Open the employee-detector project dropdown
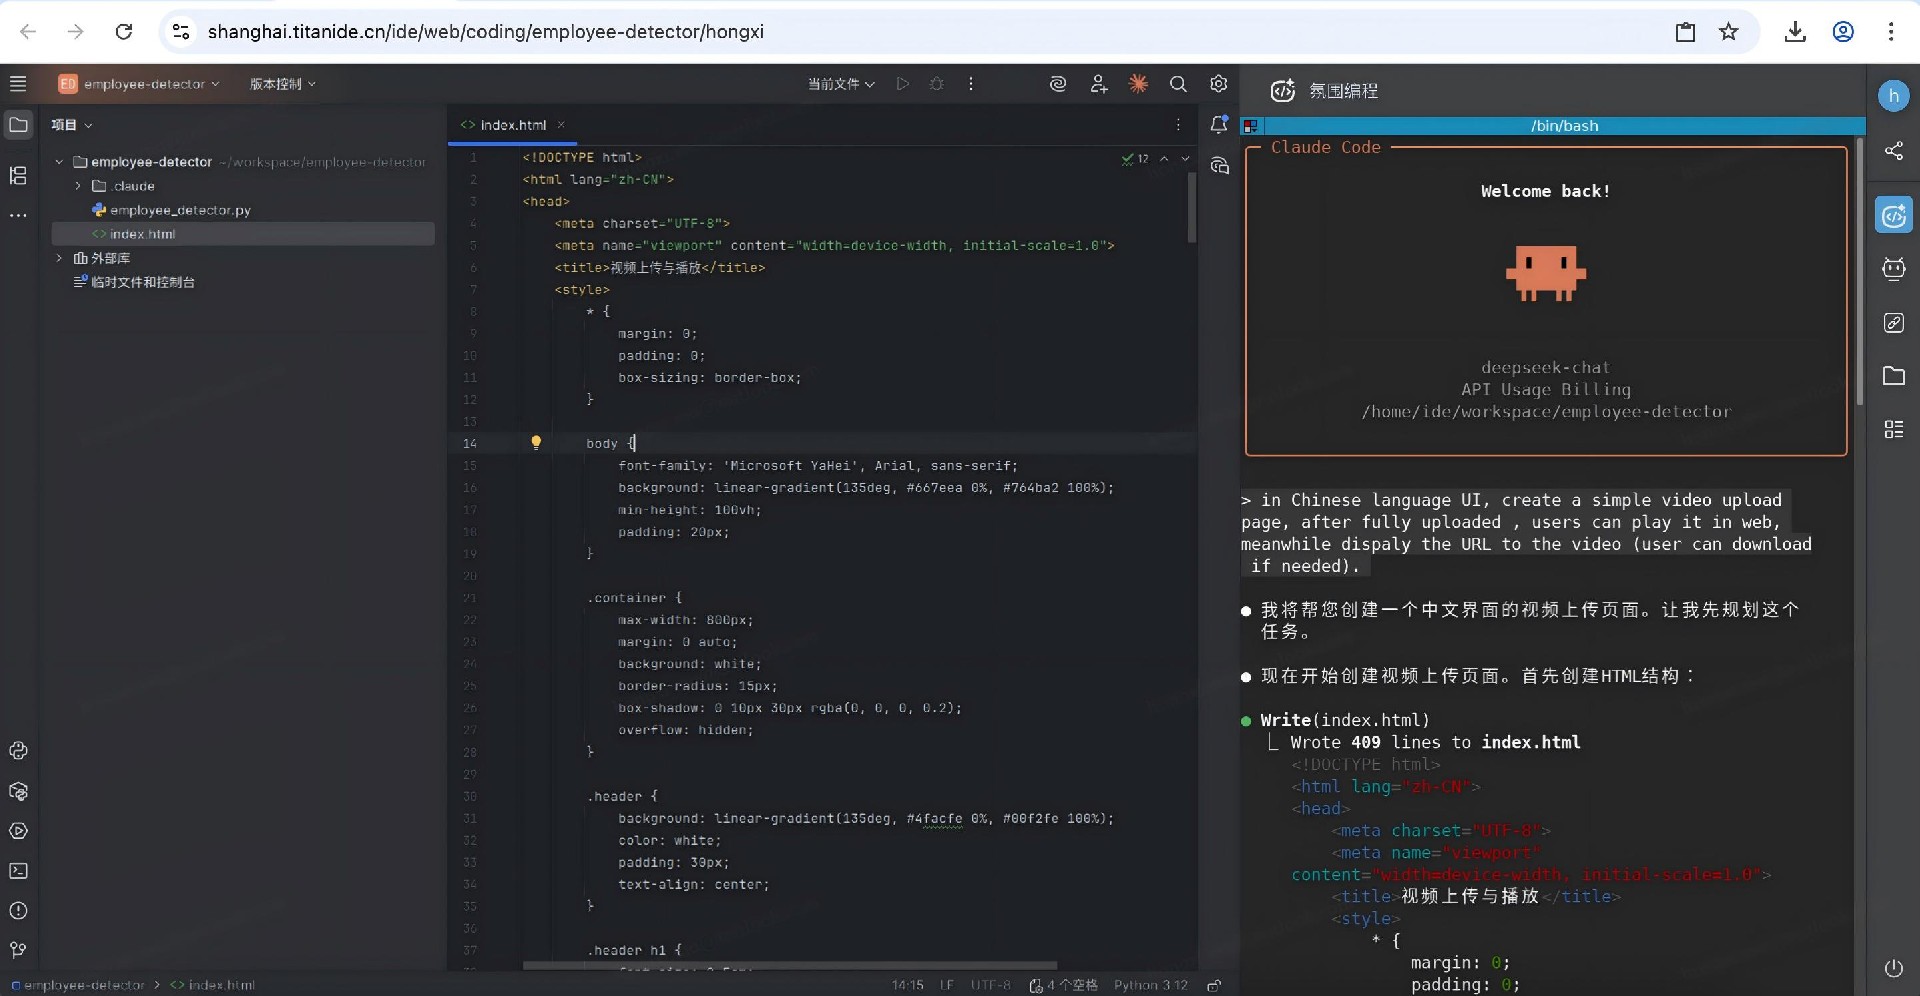 pyautogui.click(x=139, y=84)
